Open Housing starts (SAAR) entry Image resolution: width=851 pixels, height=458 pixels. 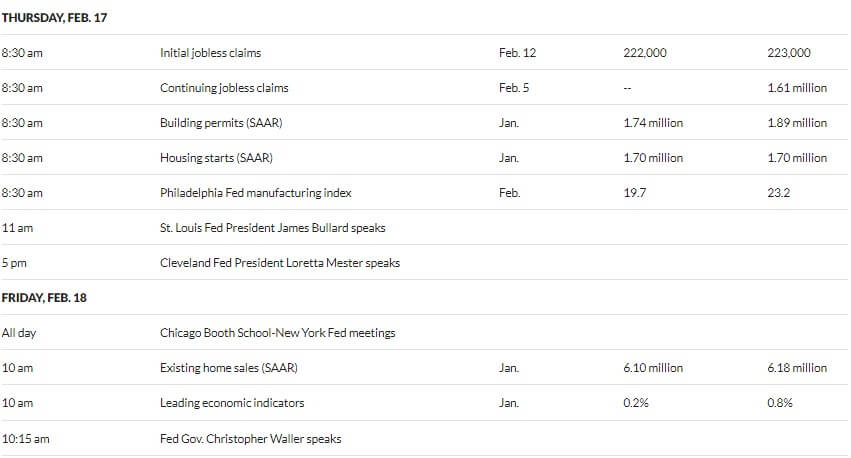pyautogui.click(x=216, y=158)
